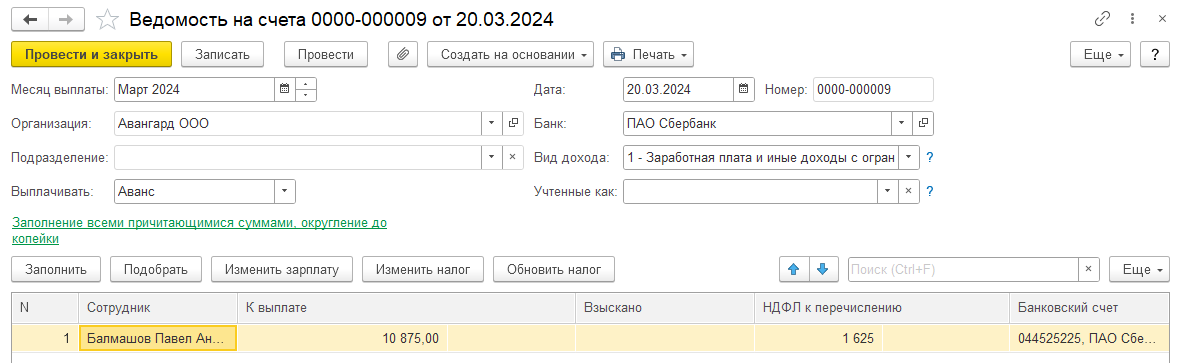The height and width of the screenshot is (363, 1182).
Task: Move row up with blue arrow
Action: point(793,269)
